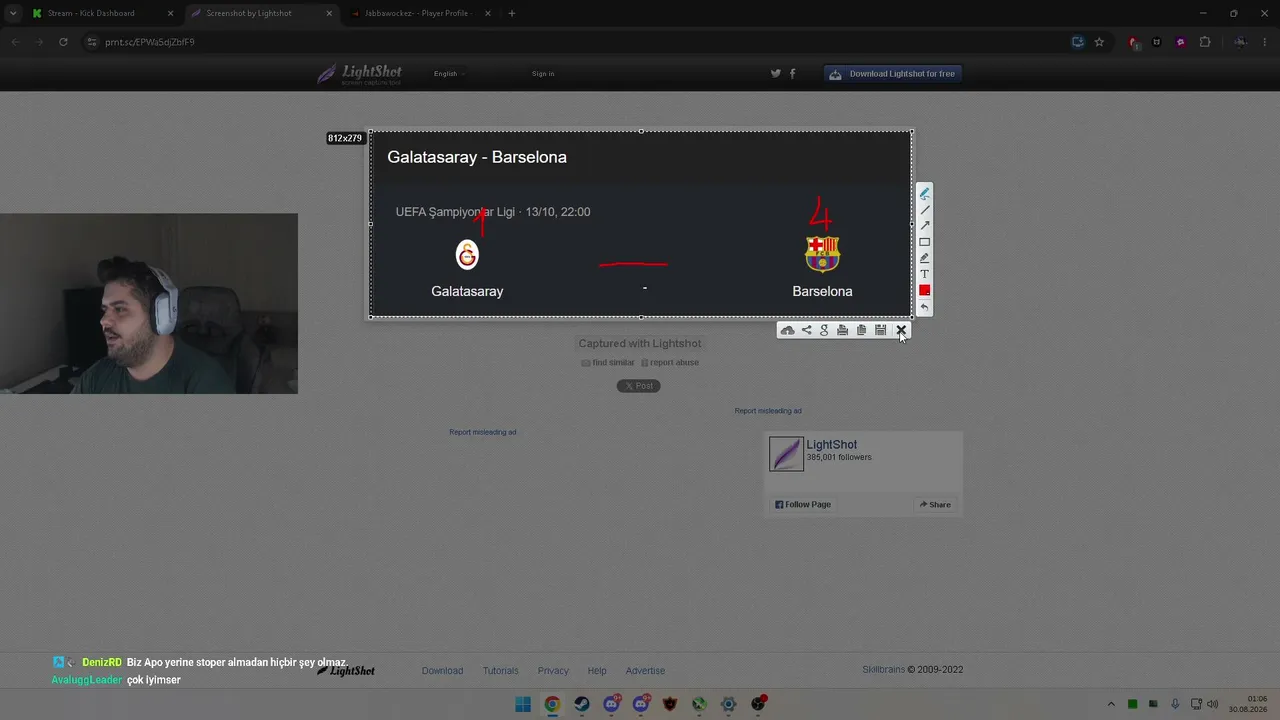Close the Jabbawockez Player Profile tab
Image resolution: width=1280 pixels, height=720 pixels.
[487, 13]
